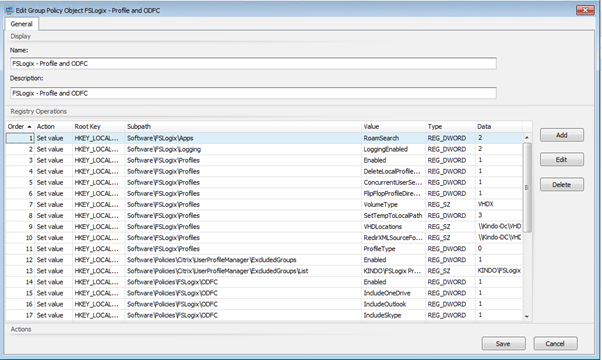This screenshot has height=360, width=602.
Task: Close the Edit Group Policy Object window
Action: point(585,10)
